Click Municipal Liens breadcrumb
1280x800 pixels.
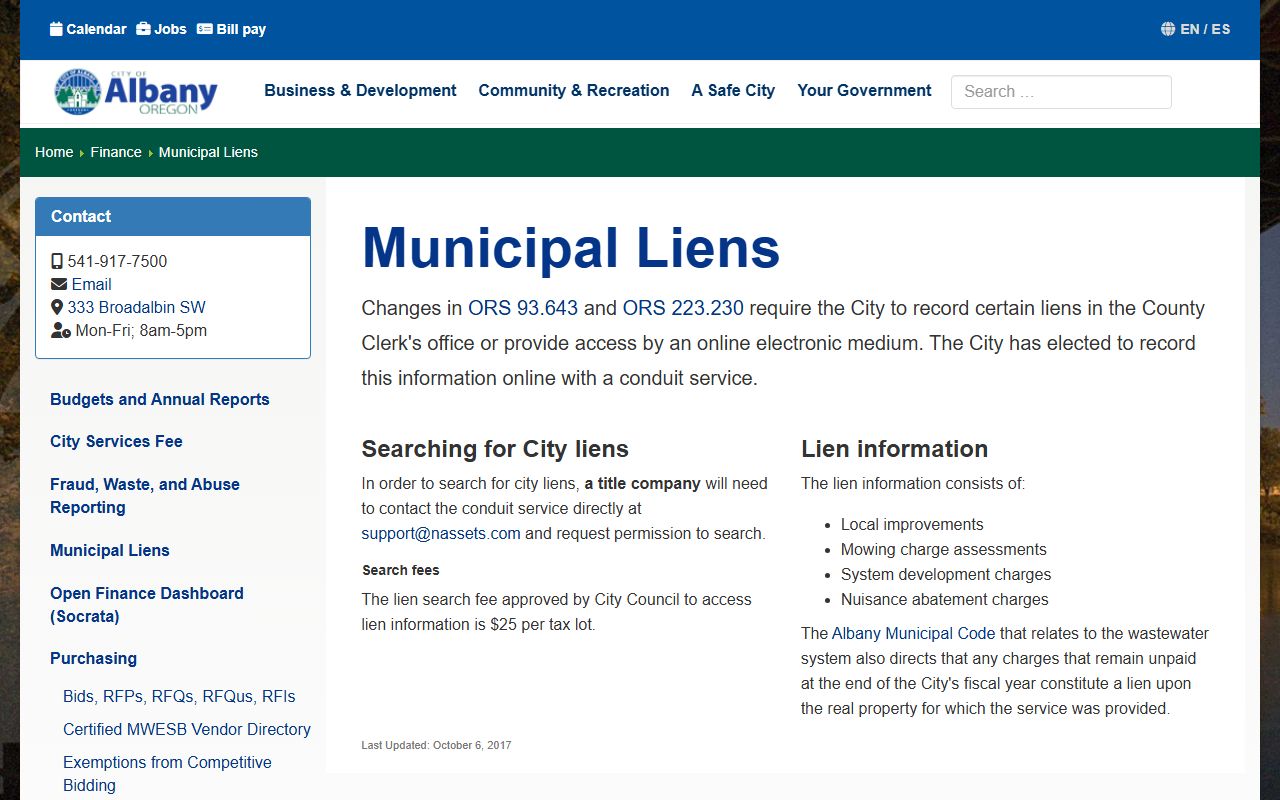point(208,152)
